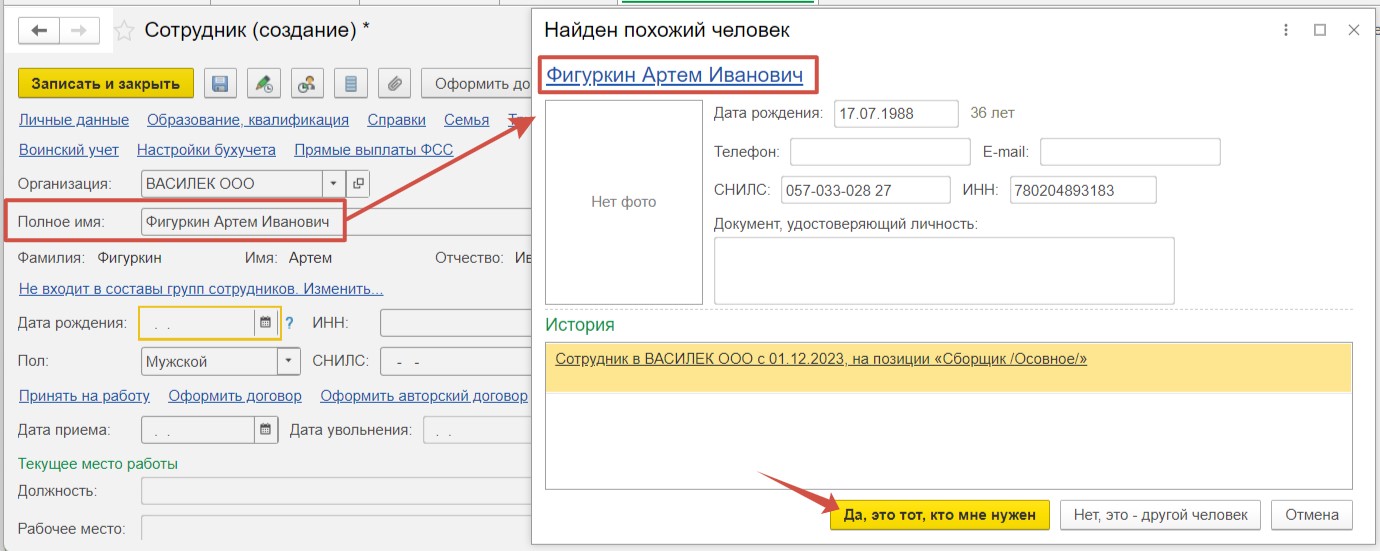The image size is (1380, 551).
Task: Click the Организация field showing ВАСИЛЕК ООО
Action: pyautogui.click(x=232, y=184)
